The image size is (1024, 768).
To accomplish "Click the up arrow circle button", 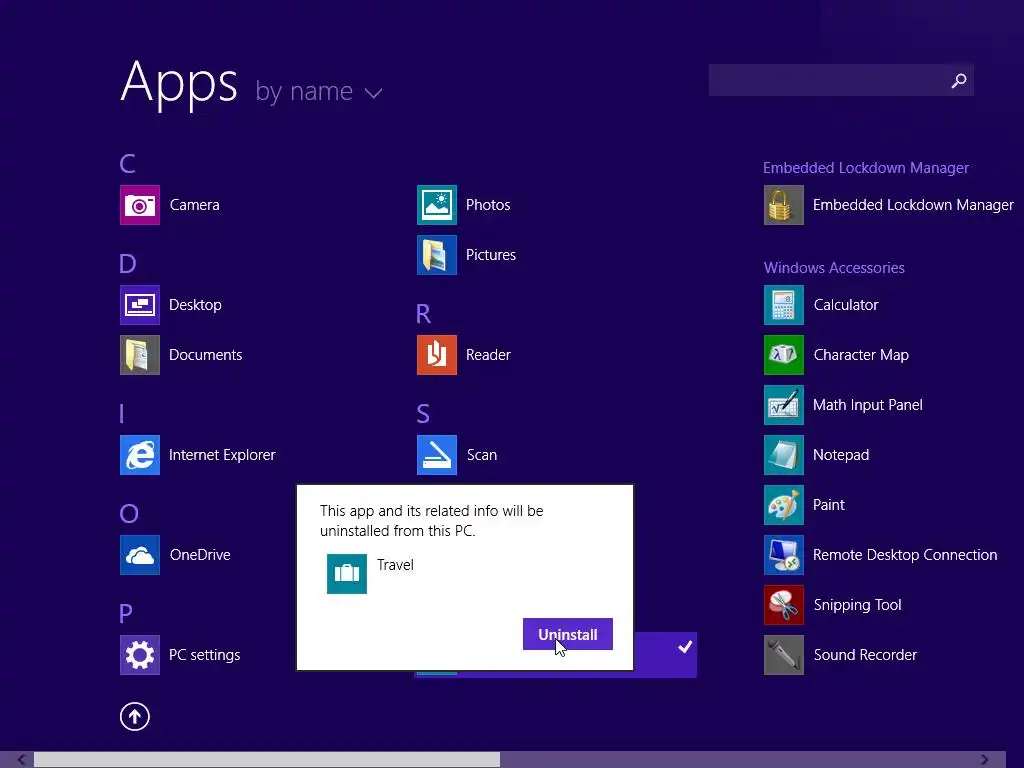I will (x=135, y=716).
